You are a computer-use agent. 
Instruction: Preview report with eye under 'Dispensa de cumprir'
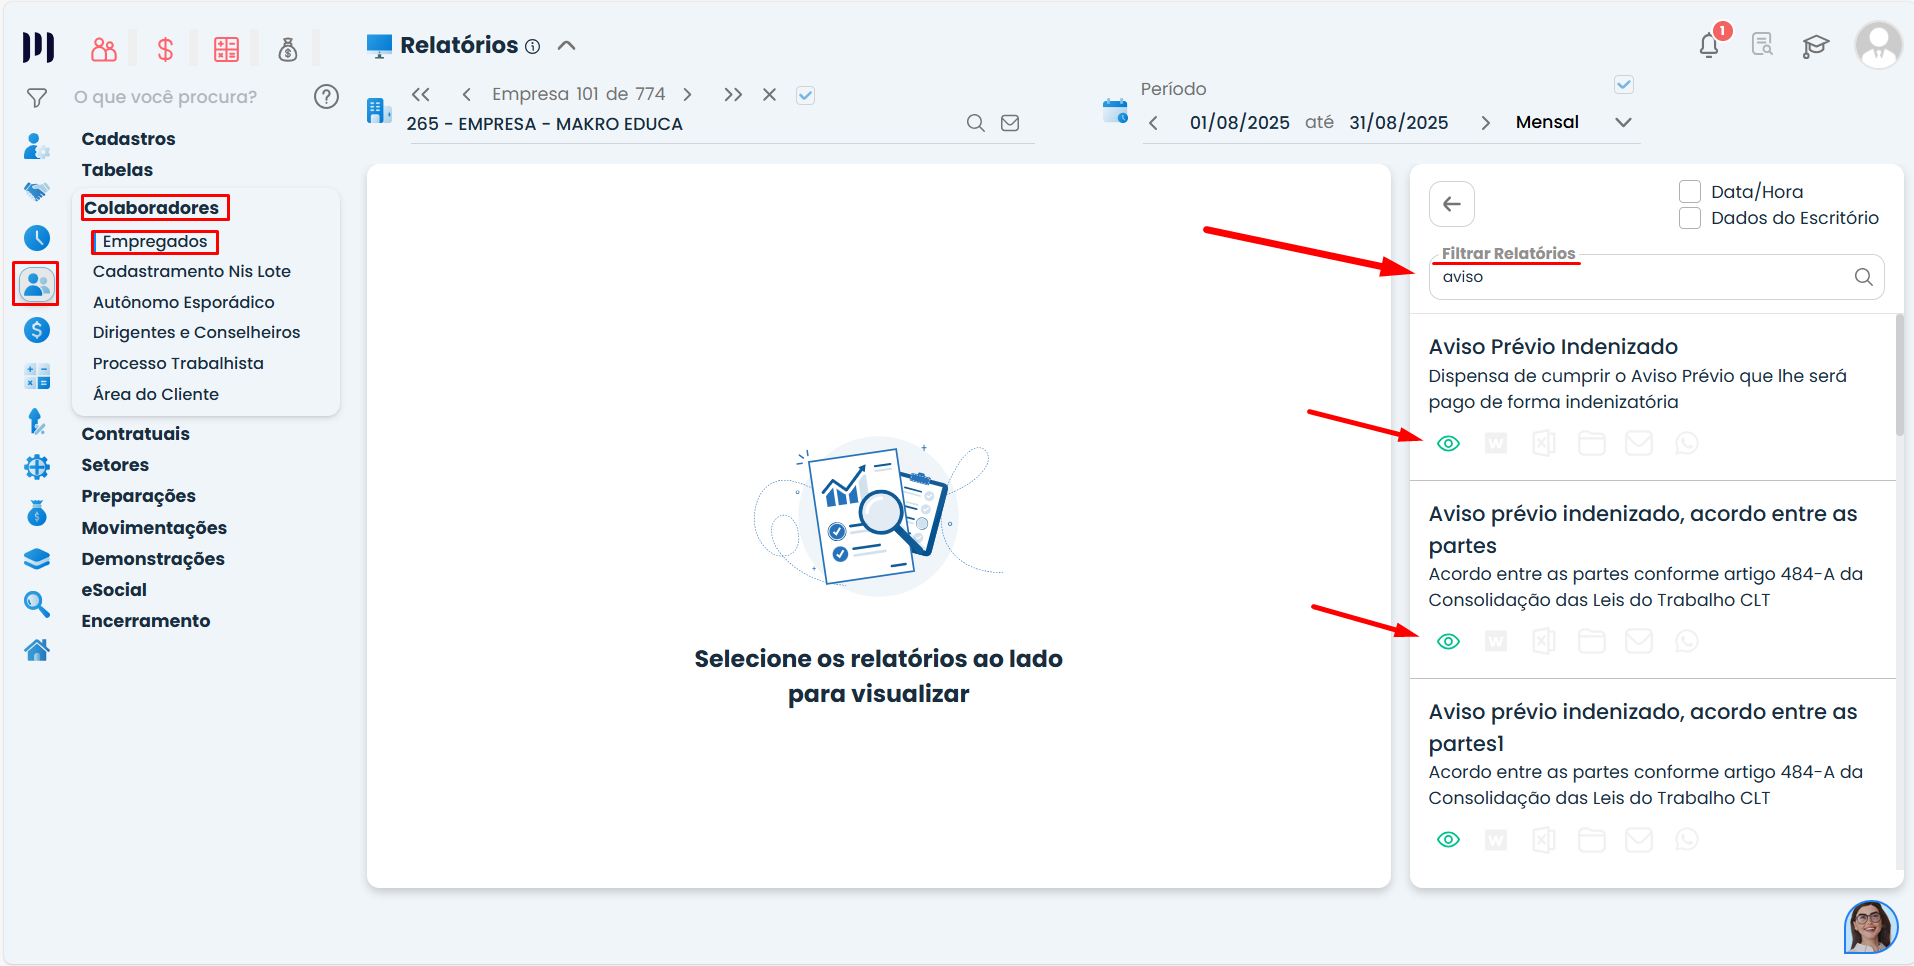1448,443
